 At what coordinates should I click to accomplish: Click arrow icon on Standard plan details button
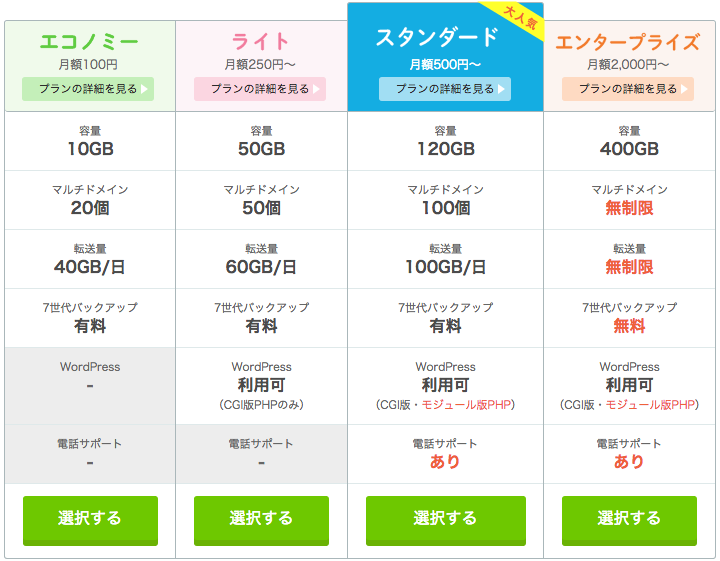(501, 89)
